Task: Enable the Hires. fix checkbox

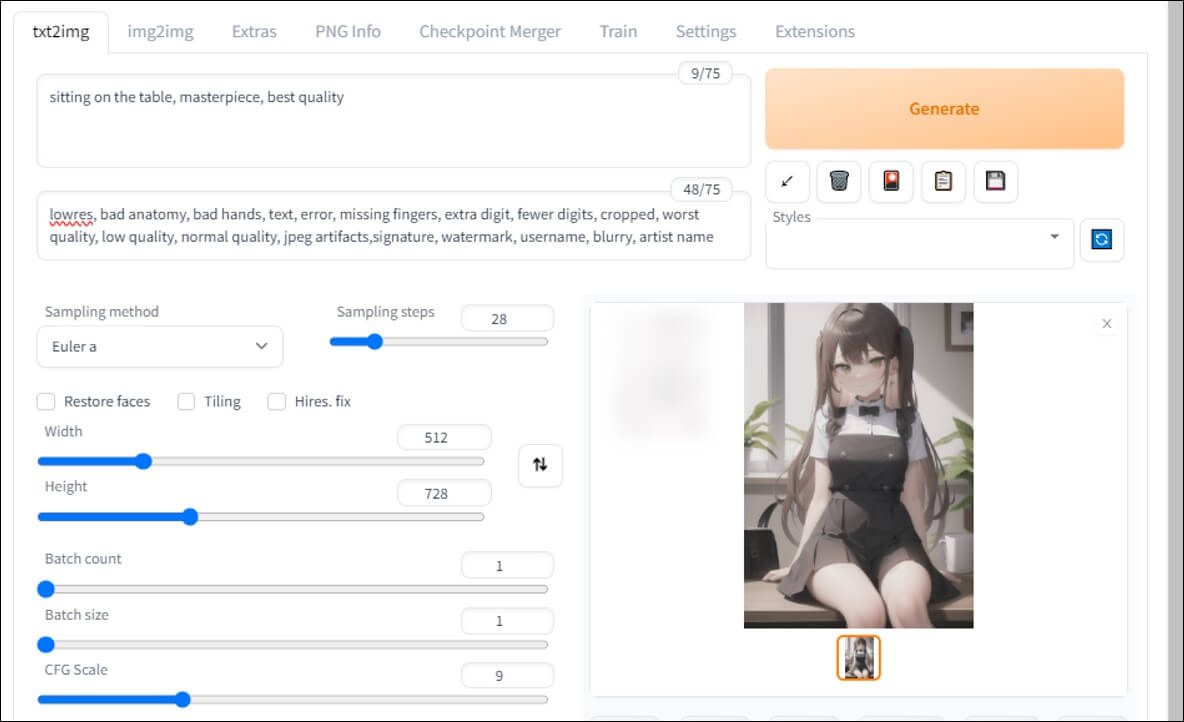Action: (x=276, y=401)
